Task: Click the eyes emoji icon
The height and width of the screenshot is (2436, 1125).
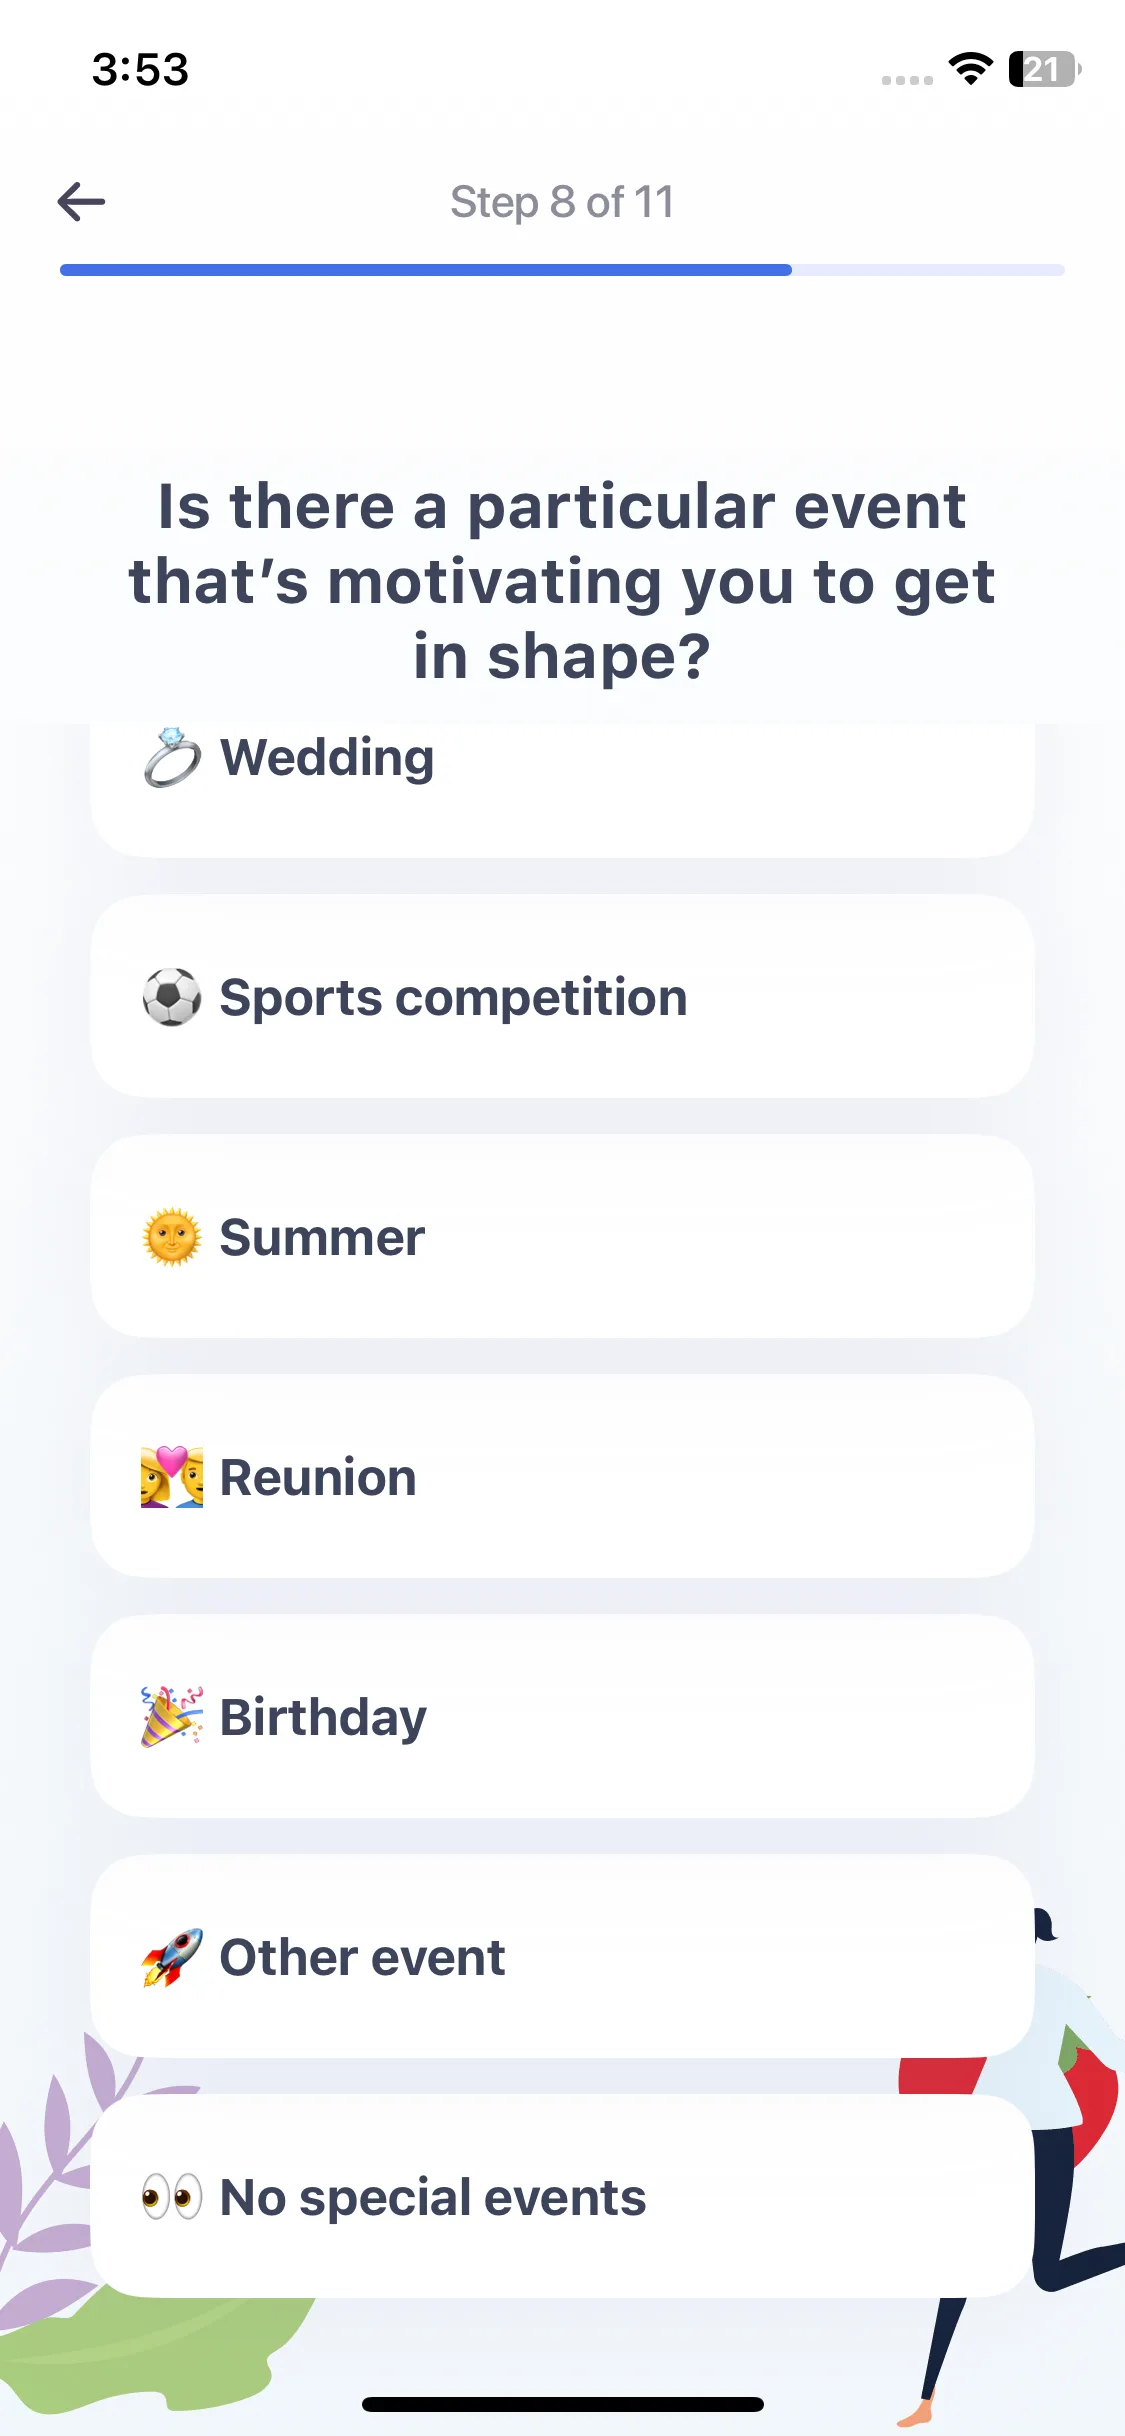Action: coord(172,2197)
